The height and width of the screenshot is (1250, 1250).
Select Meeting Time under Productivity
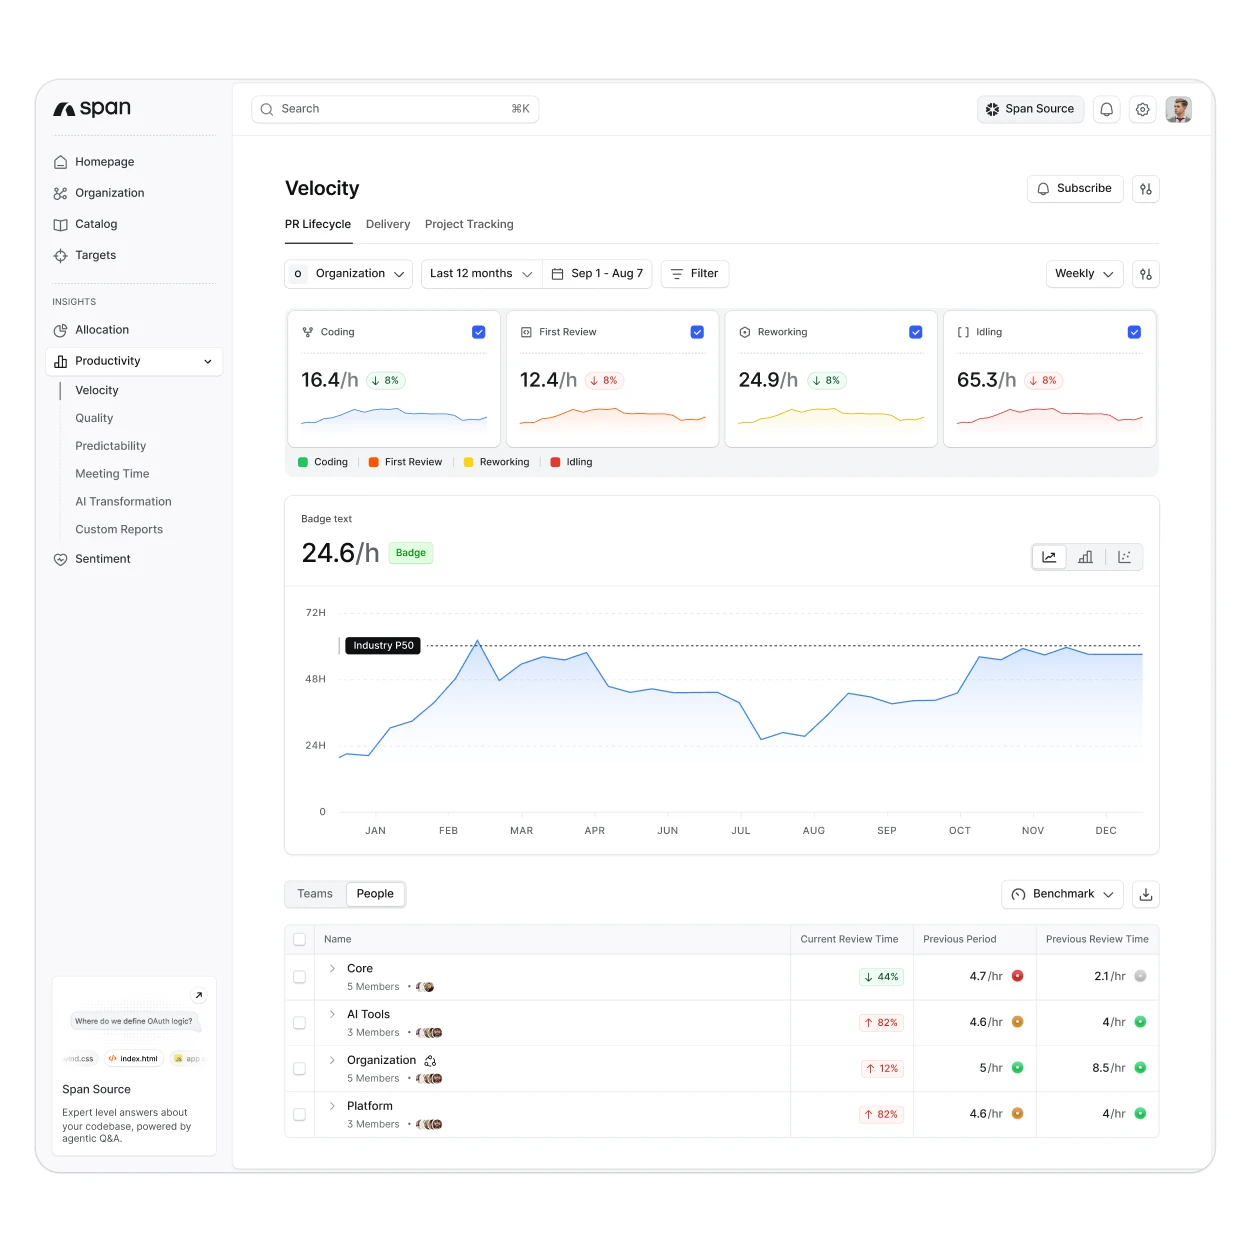pos(112,474)
